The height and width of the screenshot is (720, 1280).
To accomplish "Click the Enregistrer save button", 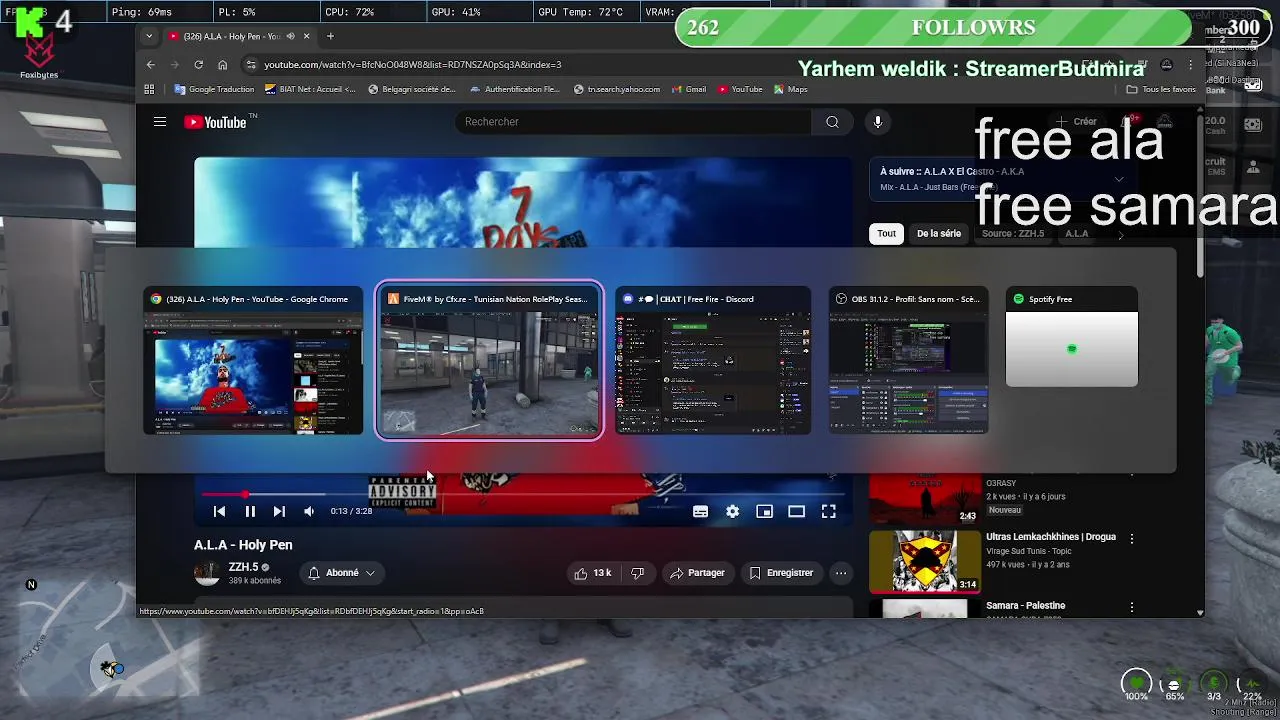I will pos(781,573).
